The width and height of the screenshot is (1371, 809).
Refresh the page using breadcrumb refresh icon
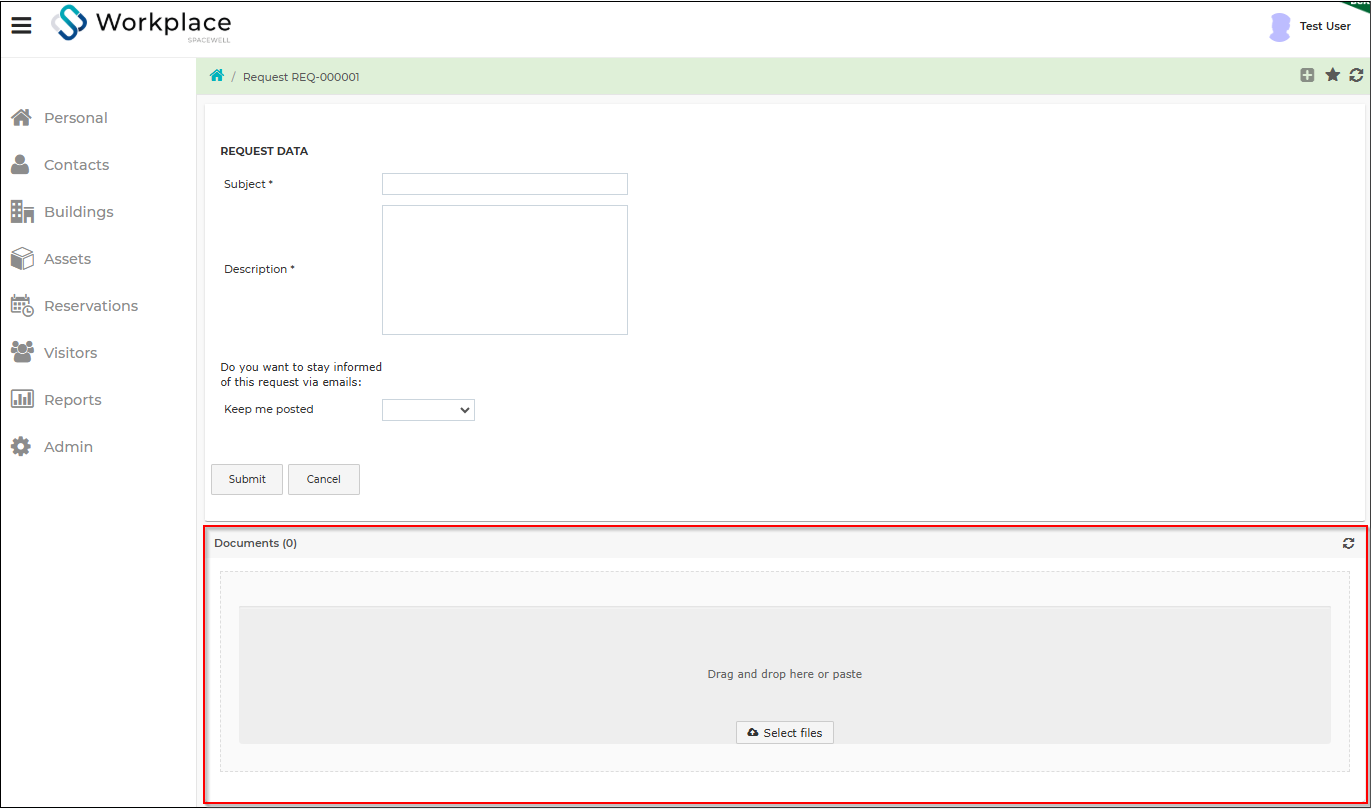(1356, 75)
